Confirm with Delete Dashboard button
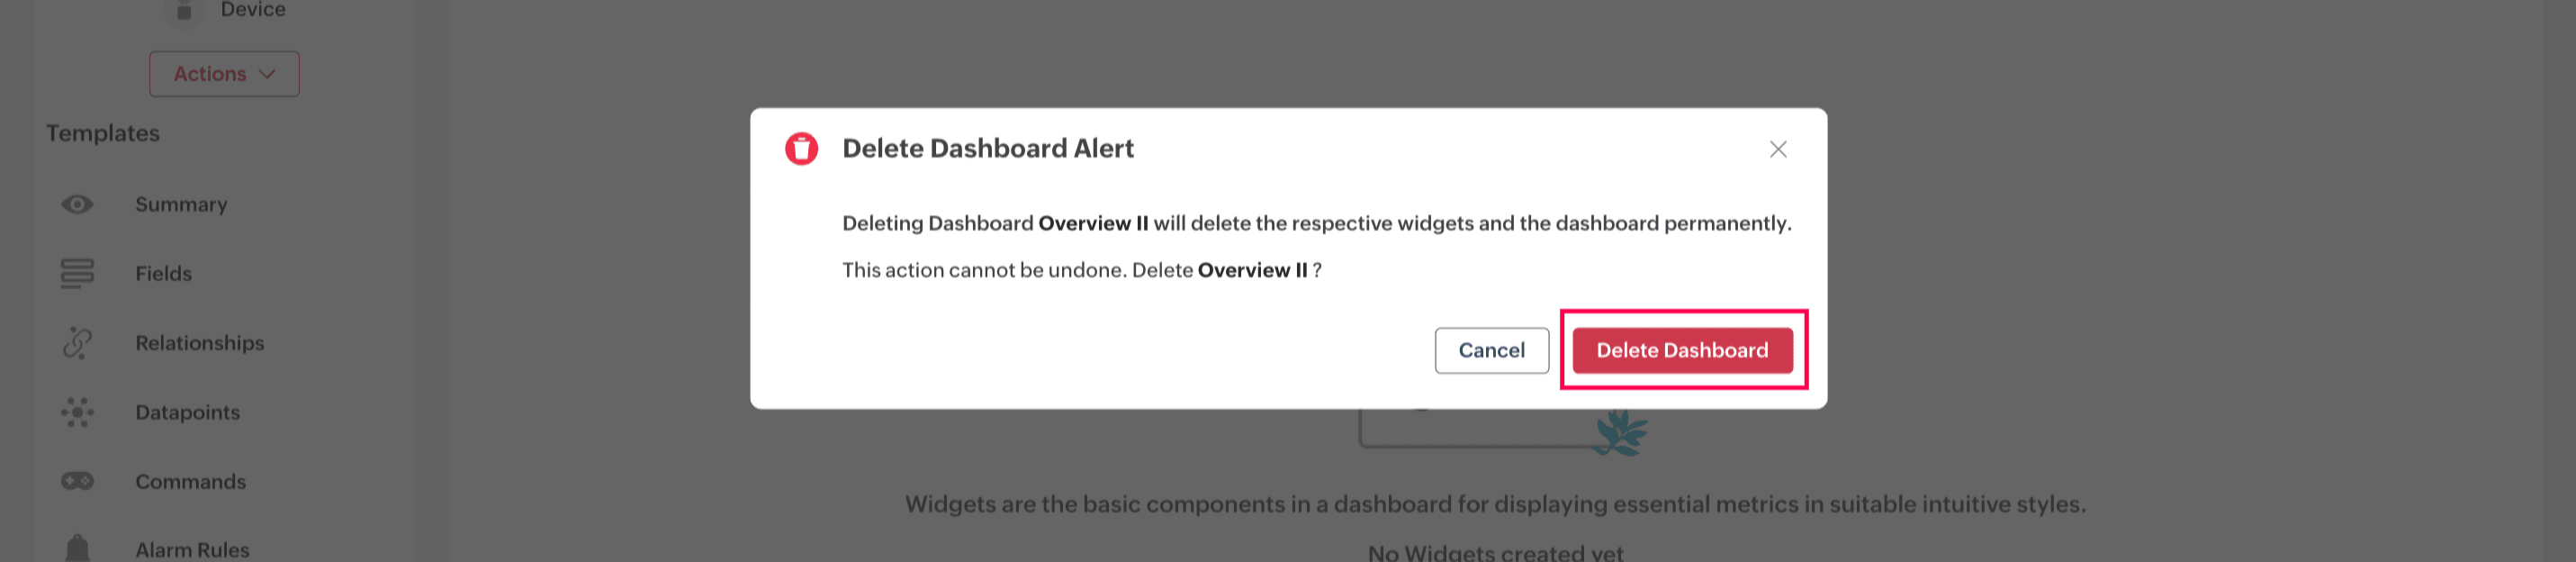Image resolution: width=2576 pixels, height=562 pixels. pyautogui.click(x=1681, y=350)
